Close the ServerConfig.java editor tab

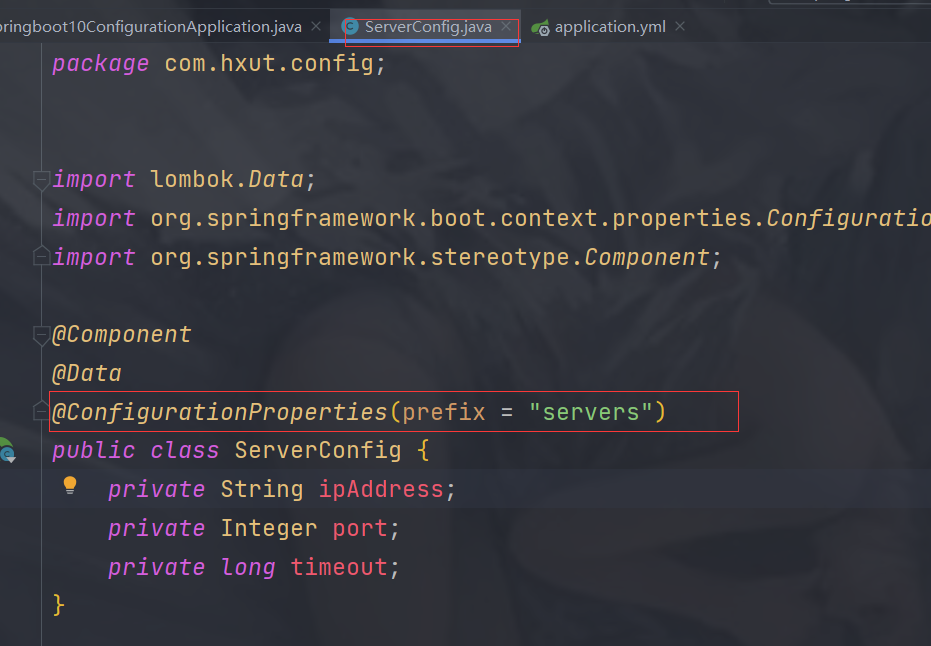(506, 27)
